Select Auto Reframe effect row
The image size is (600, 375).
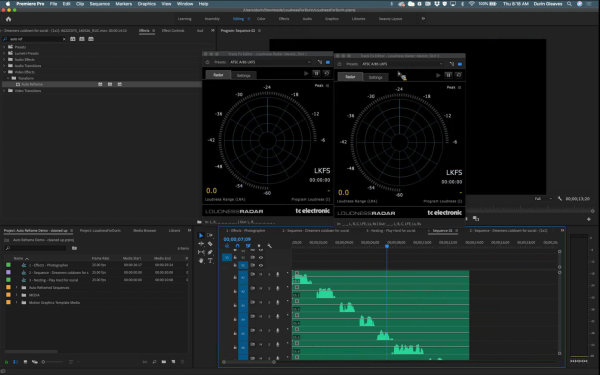click(102, 84)
